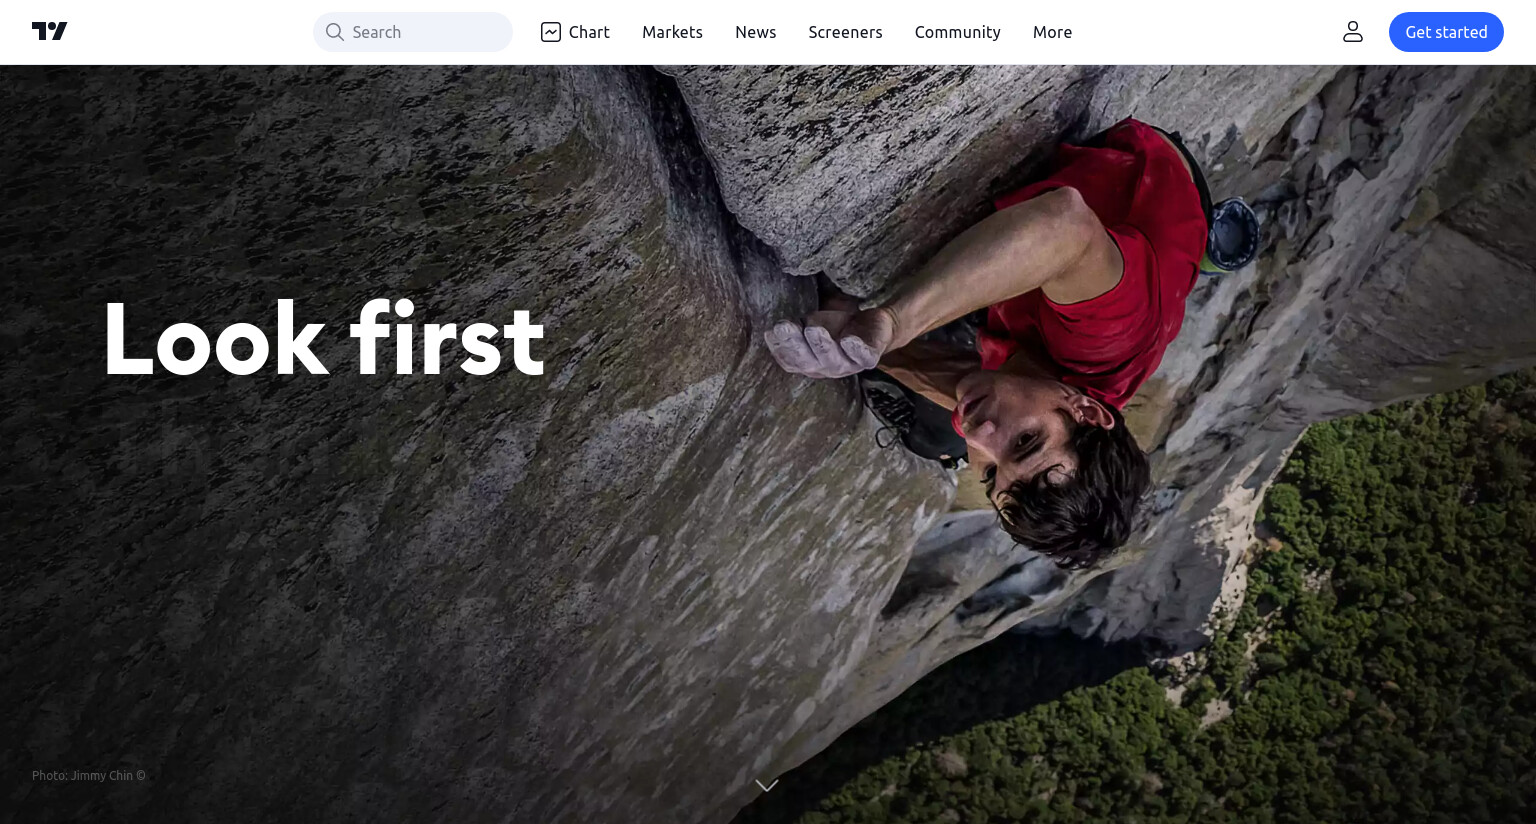This screenshot has width=1536, height=824.
Task: Focus the Search input field
Action: click(x=413, y=32)
